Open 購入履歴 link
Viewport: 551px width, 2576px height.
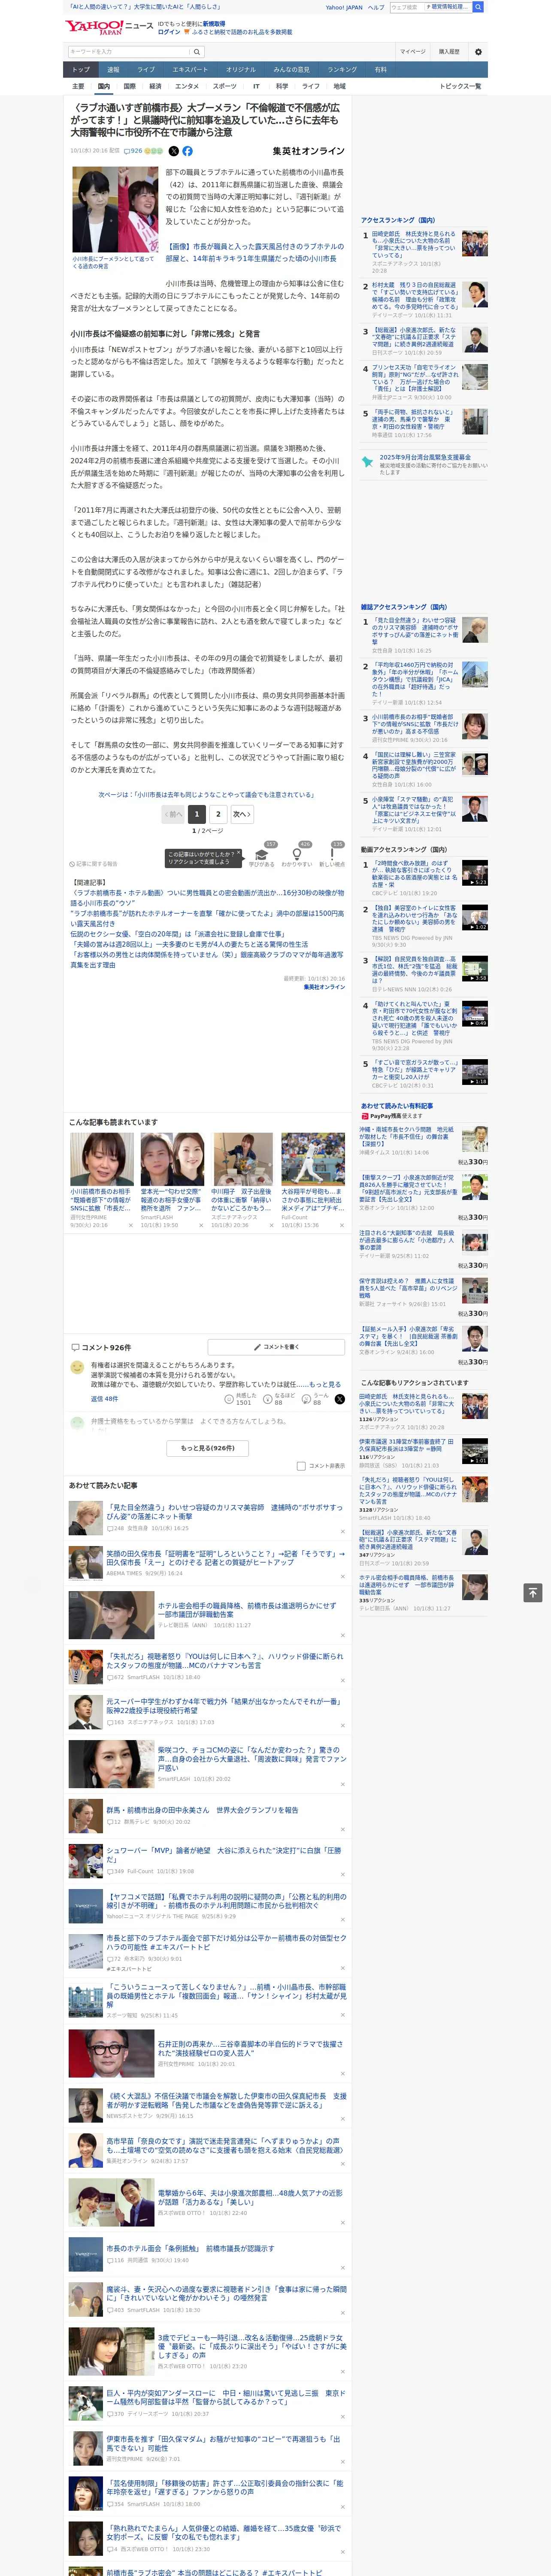point(449,52)
